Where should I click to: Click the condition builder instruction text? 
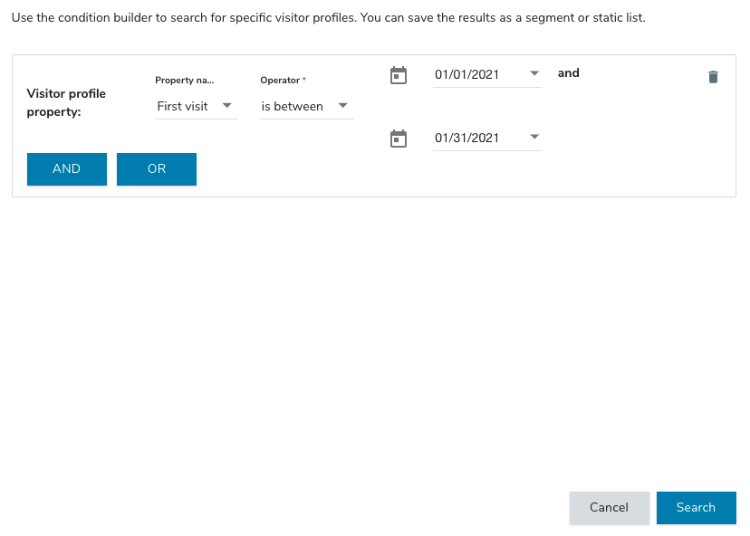328,18
